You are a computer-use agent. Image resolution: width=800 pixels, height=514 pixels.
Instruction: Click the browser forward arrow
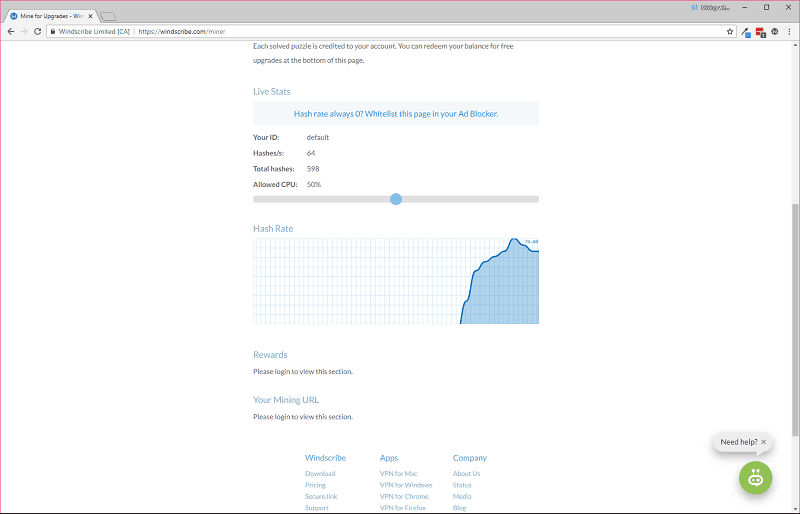point(24,31)
